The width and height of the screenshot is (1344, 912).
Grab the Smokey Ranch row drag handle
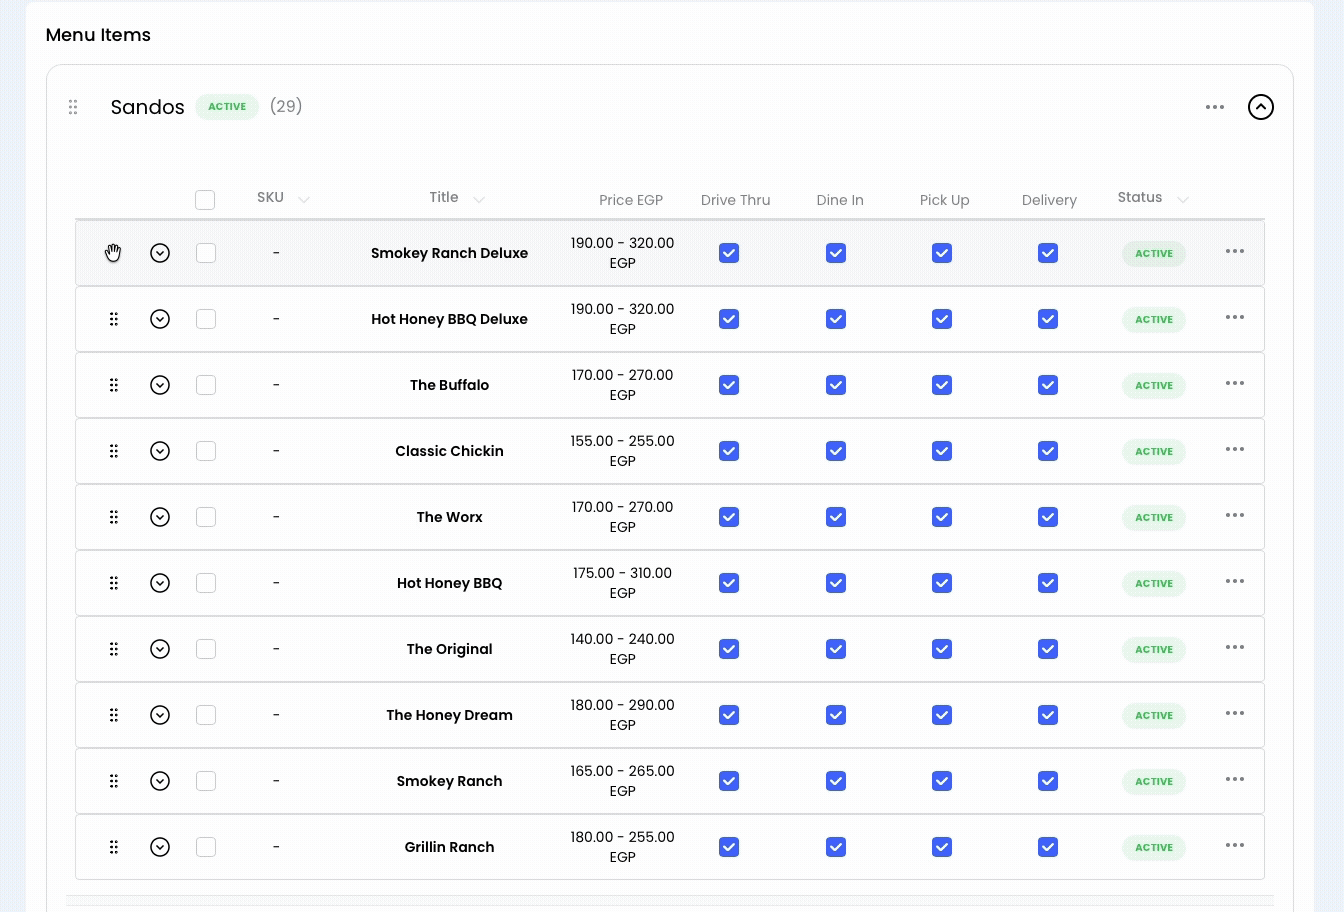pyautogui.click(x=114, y=781)
